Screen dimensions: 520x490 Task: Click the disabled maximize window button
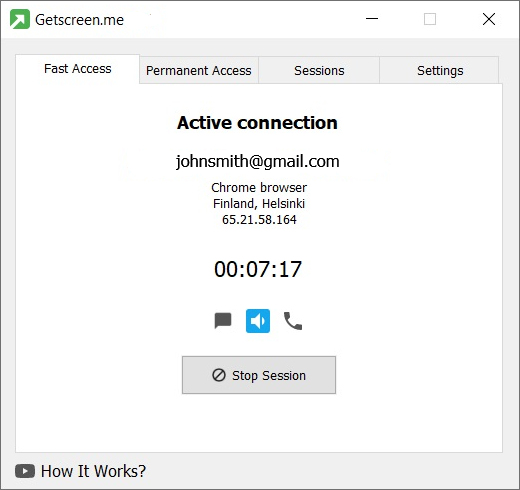(x=430, y=19)
